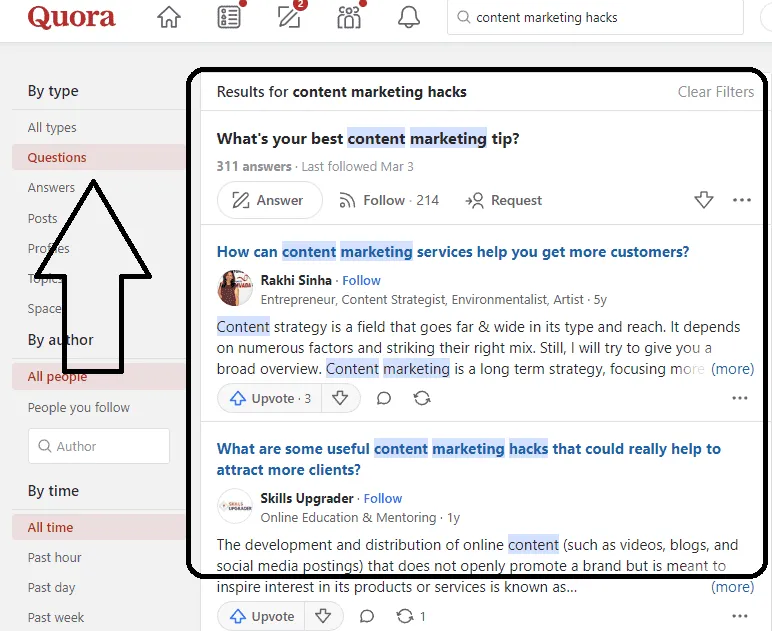This screenshot has height=631, width=772.
Task: Open the Answer pencil icon in header
Action: 289,17
